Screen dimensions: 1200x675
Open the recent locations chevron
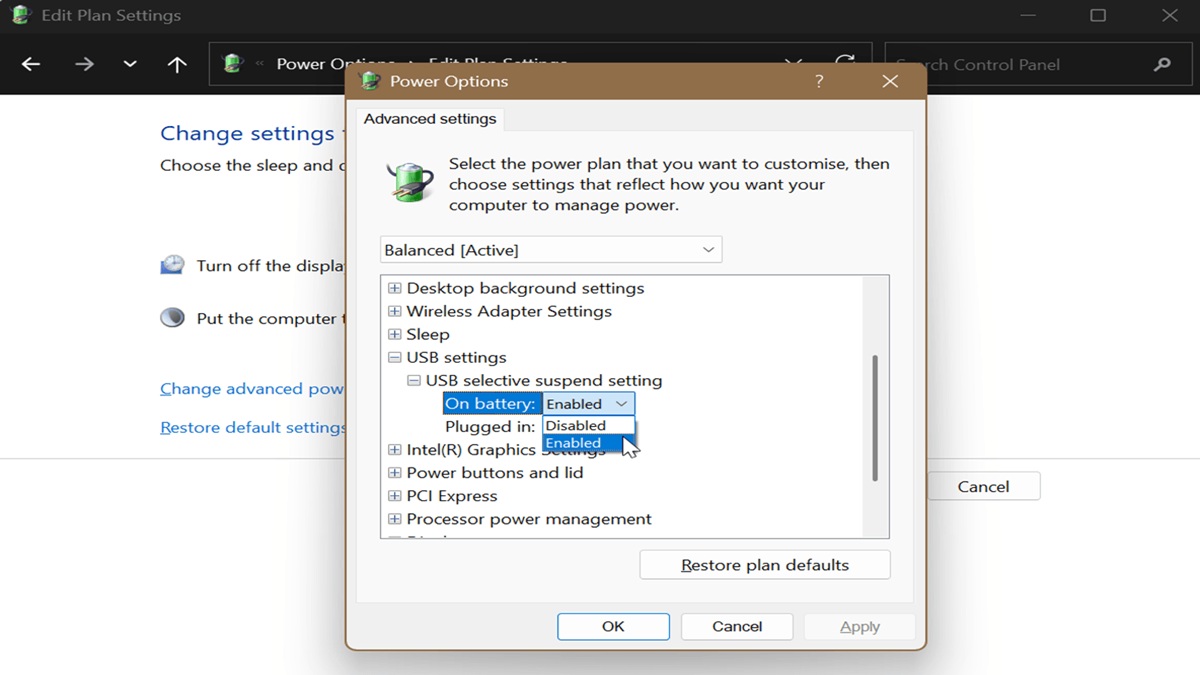130,64
